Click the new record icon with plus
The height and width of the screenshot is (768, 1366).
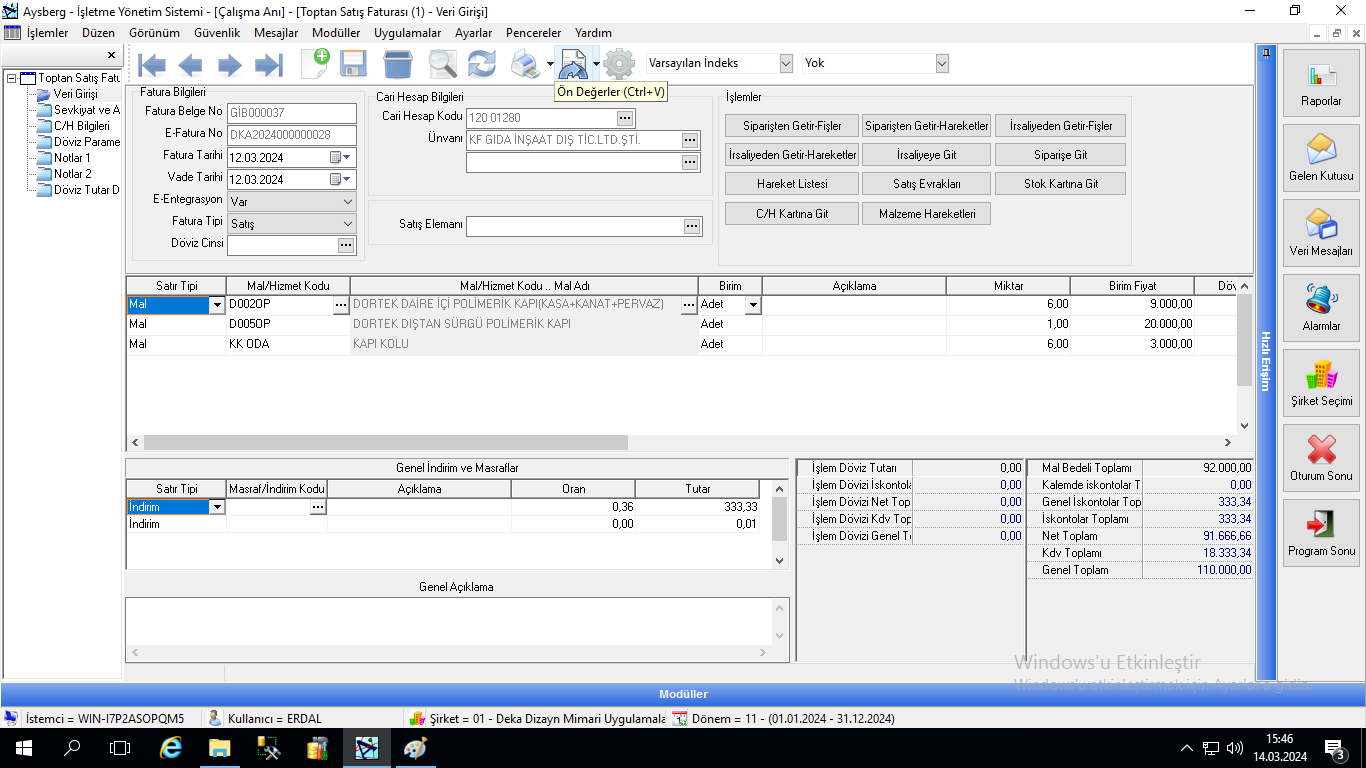315,64
